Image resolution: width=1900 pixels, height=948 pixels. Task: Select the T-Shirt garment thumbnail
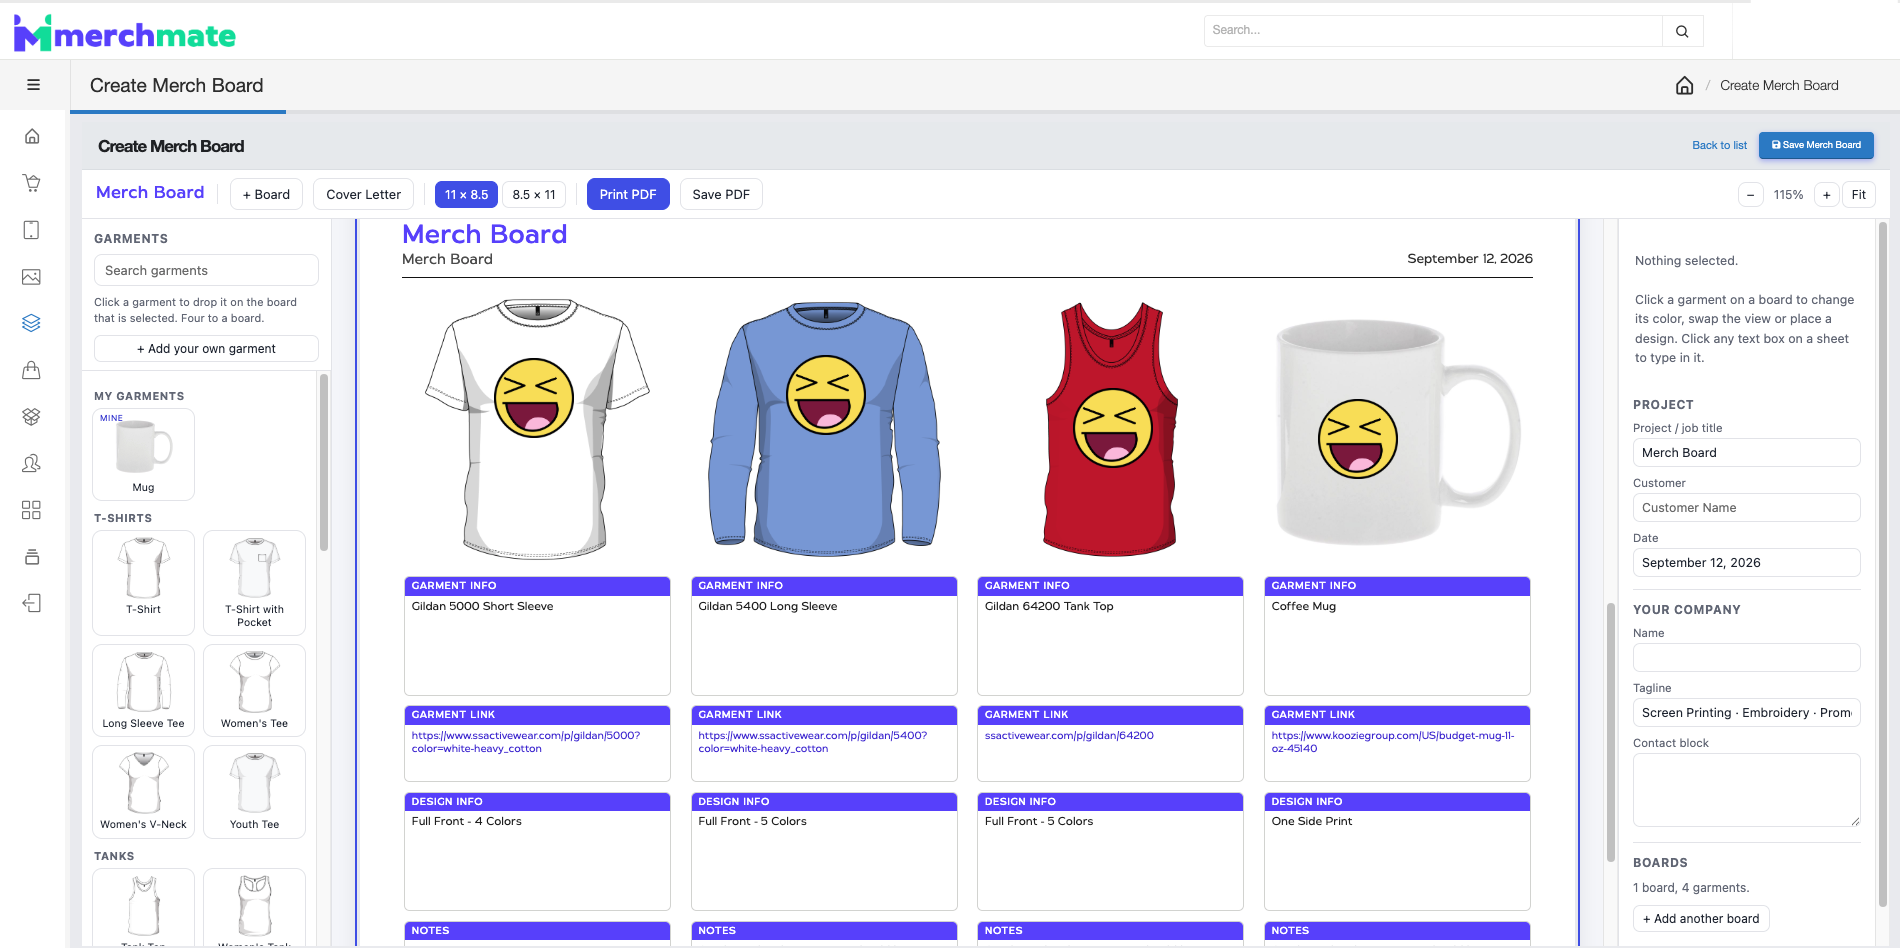point(143,582)
